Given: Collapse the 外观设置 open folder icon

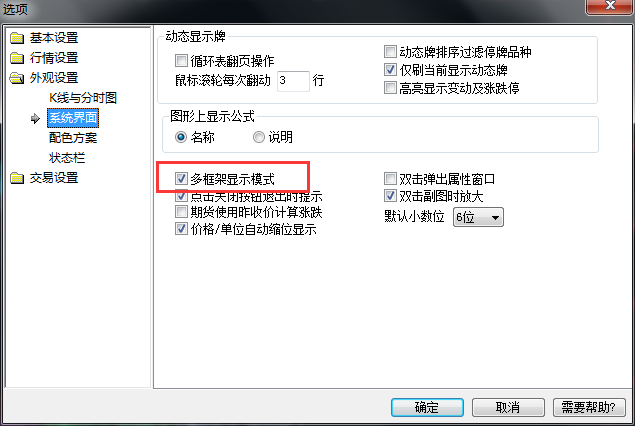Looking at the screenshot, I should point(17,78).
